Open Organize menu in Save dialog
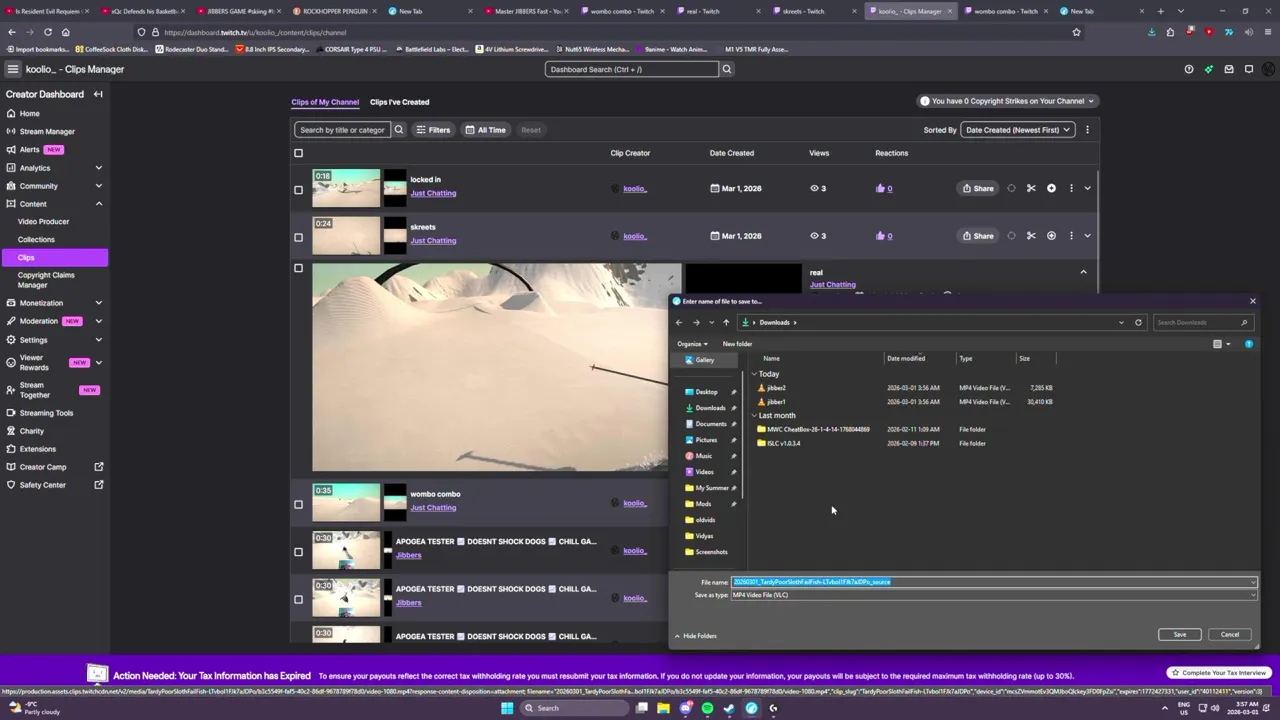Viewport: 1280px width, 720px height. tap(692, 344)
